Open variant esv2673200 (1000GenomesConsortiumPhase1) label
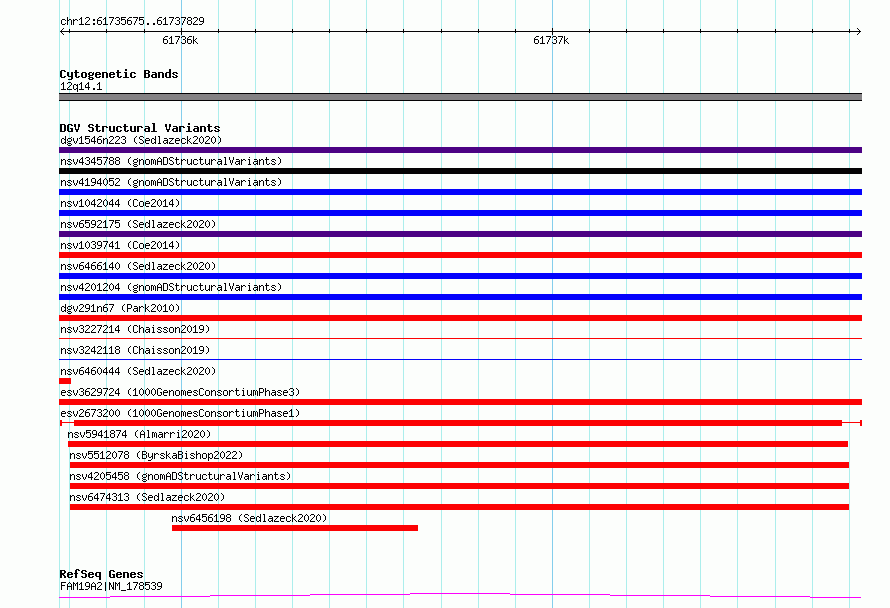The height and width of the screenshot is (608, 890). coord(180,413)
